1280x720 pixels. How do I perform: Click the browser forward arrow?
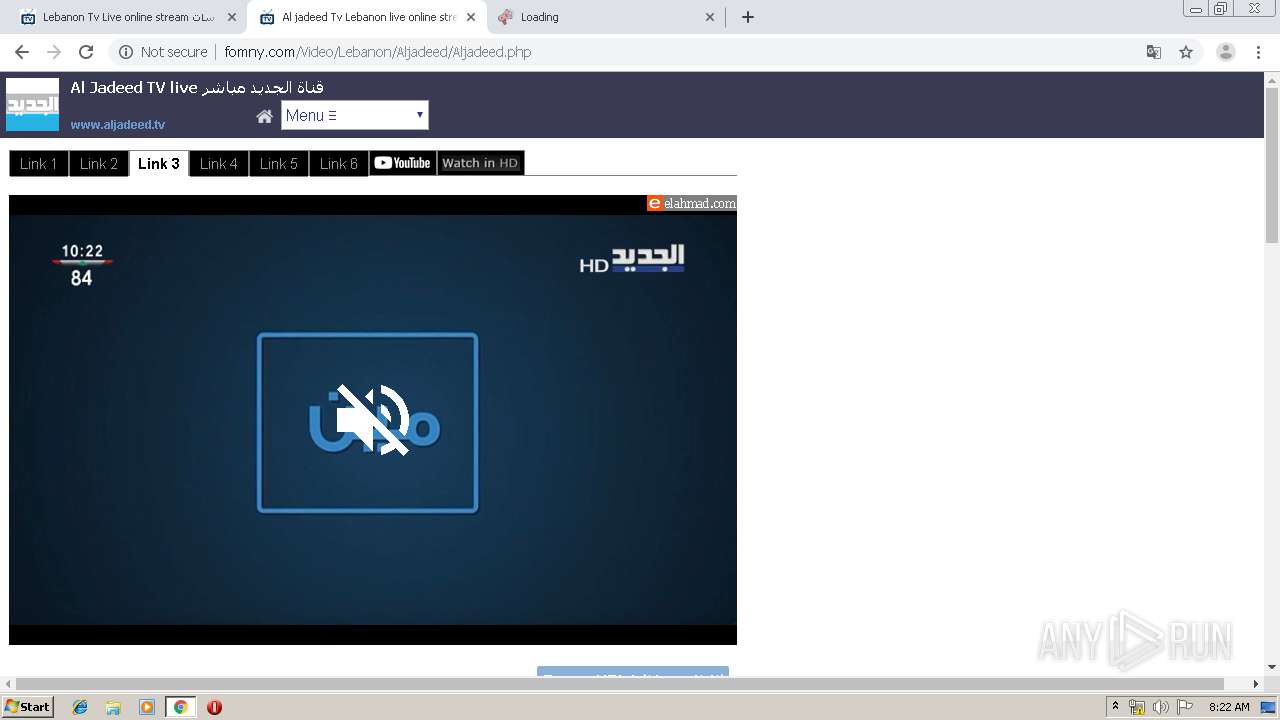pos(54,52)
